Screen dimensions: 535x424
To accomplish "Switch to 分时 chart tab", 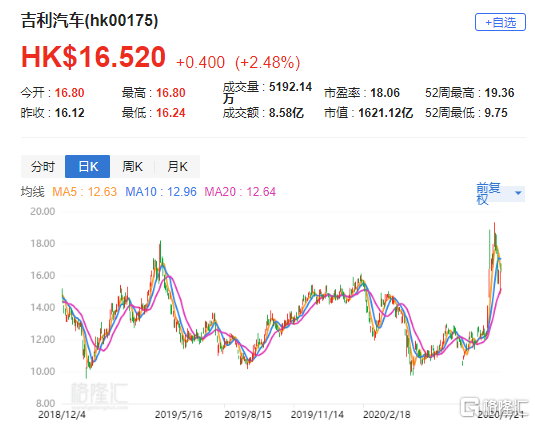I will point(43,166).
